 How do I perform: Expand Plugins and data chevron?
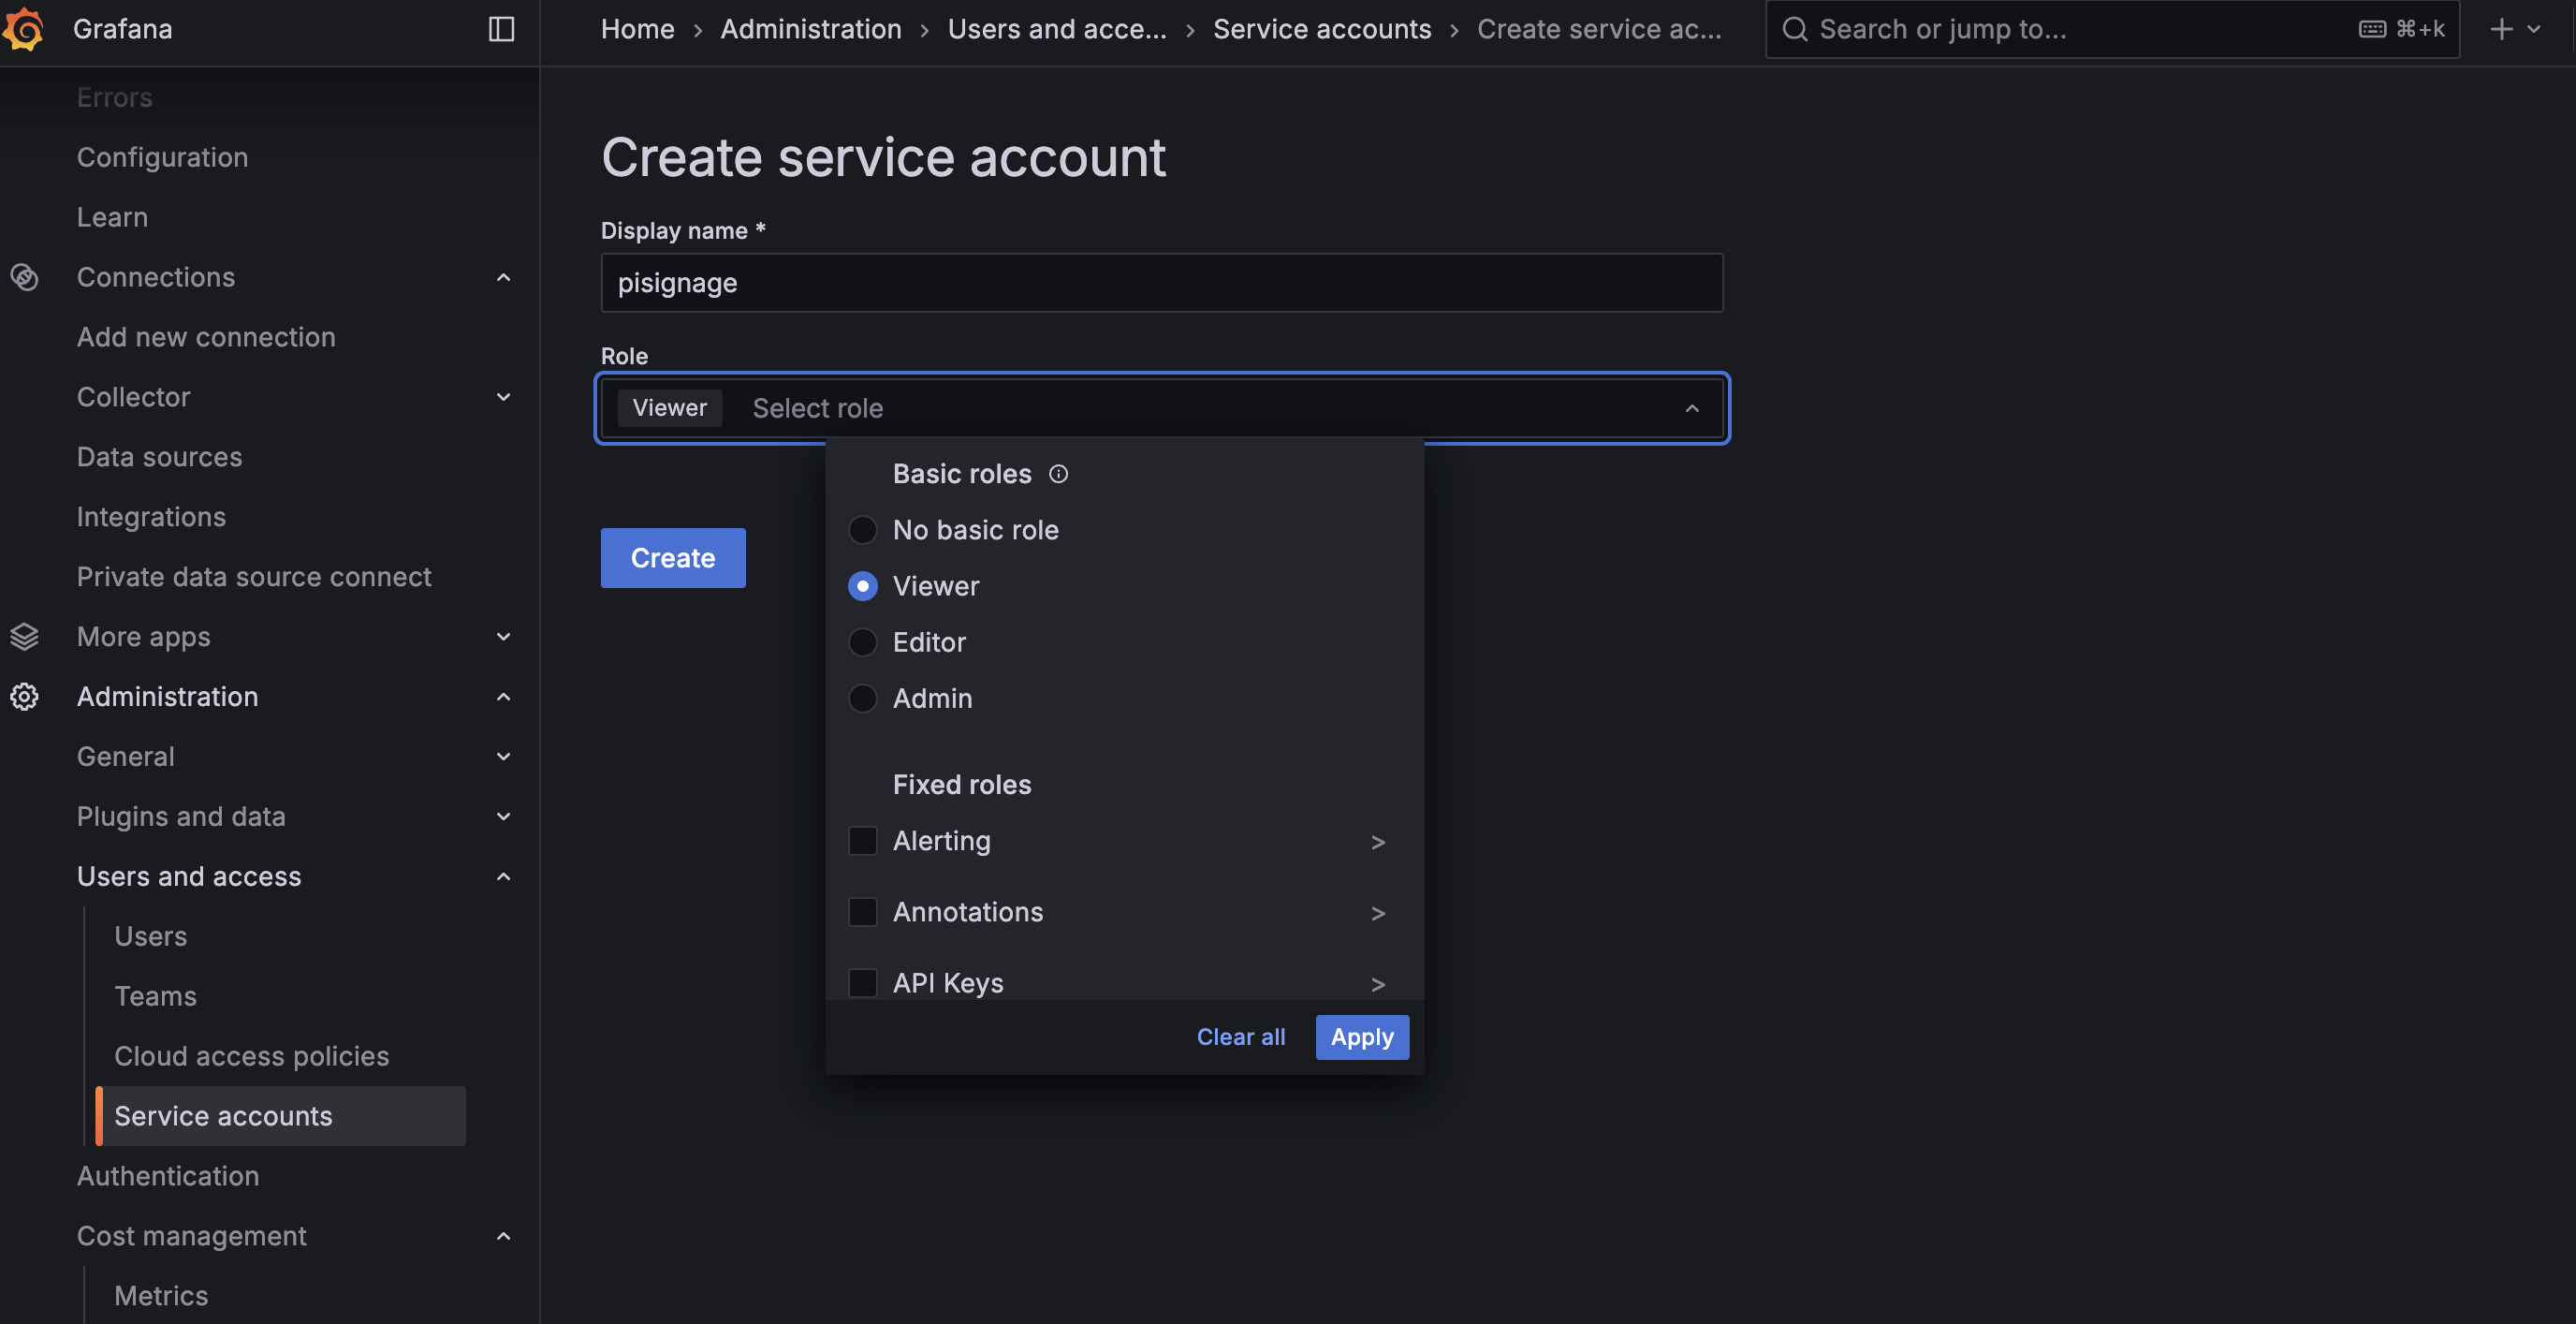[x=504, y=817]
